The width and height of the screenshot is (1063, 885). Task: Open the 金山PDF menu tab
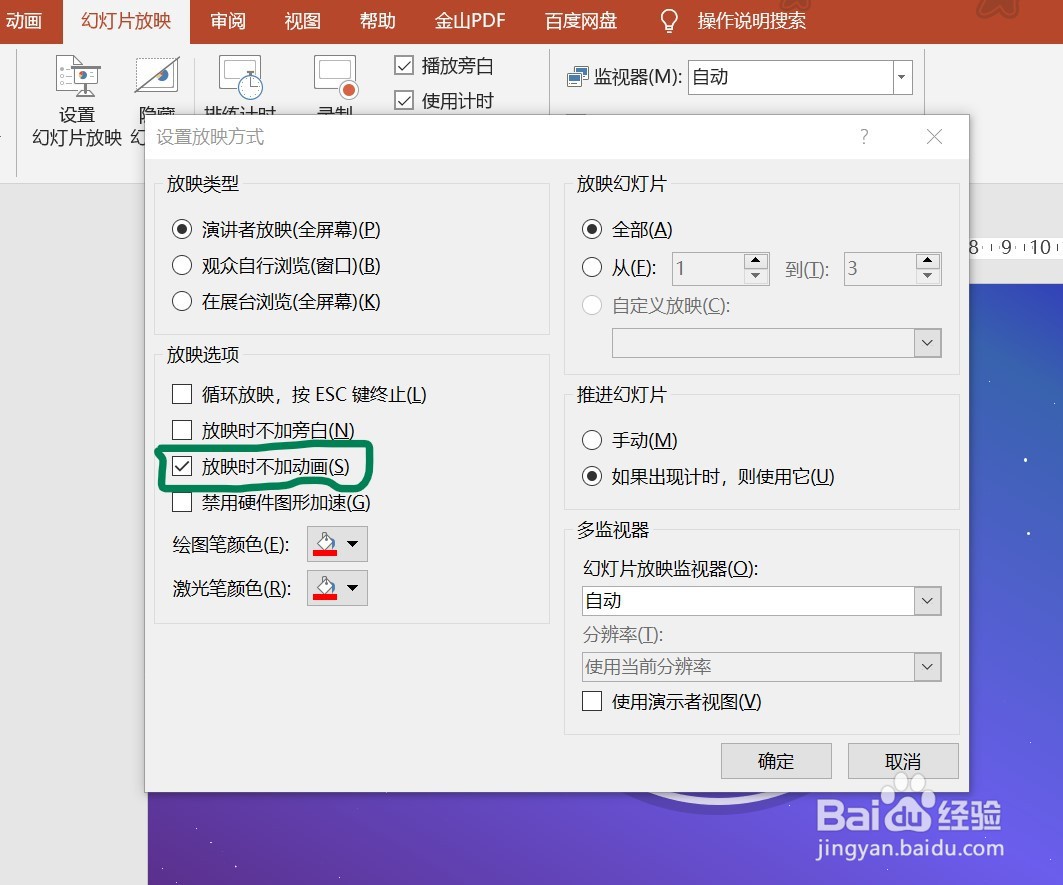(469, 20)
